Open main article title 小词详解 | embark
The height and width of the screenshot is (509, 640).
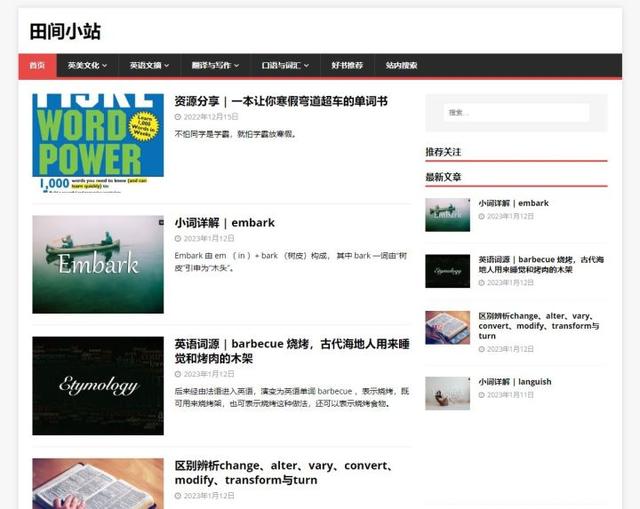pos(224,223)
